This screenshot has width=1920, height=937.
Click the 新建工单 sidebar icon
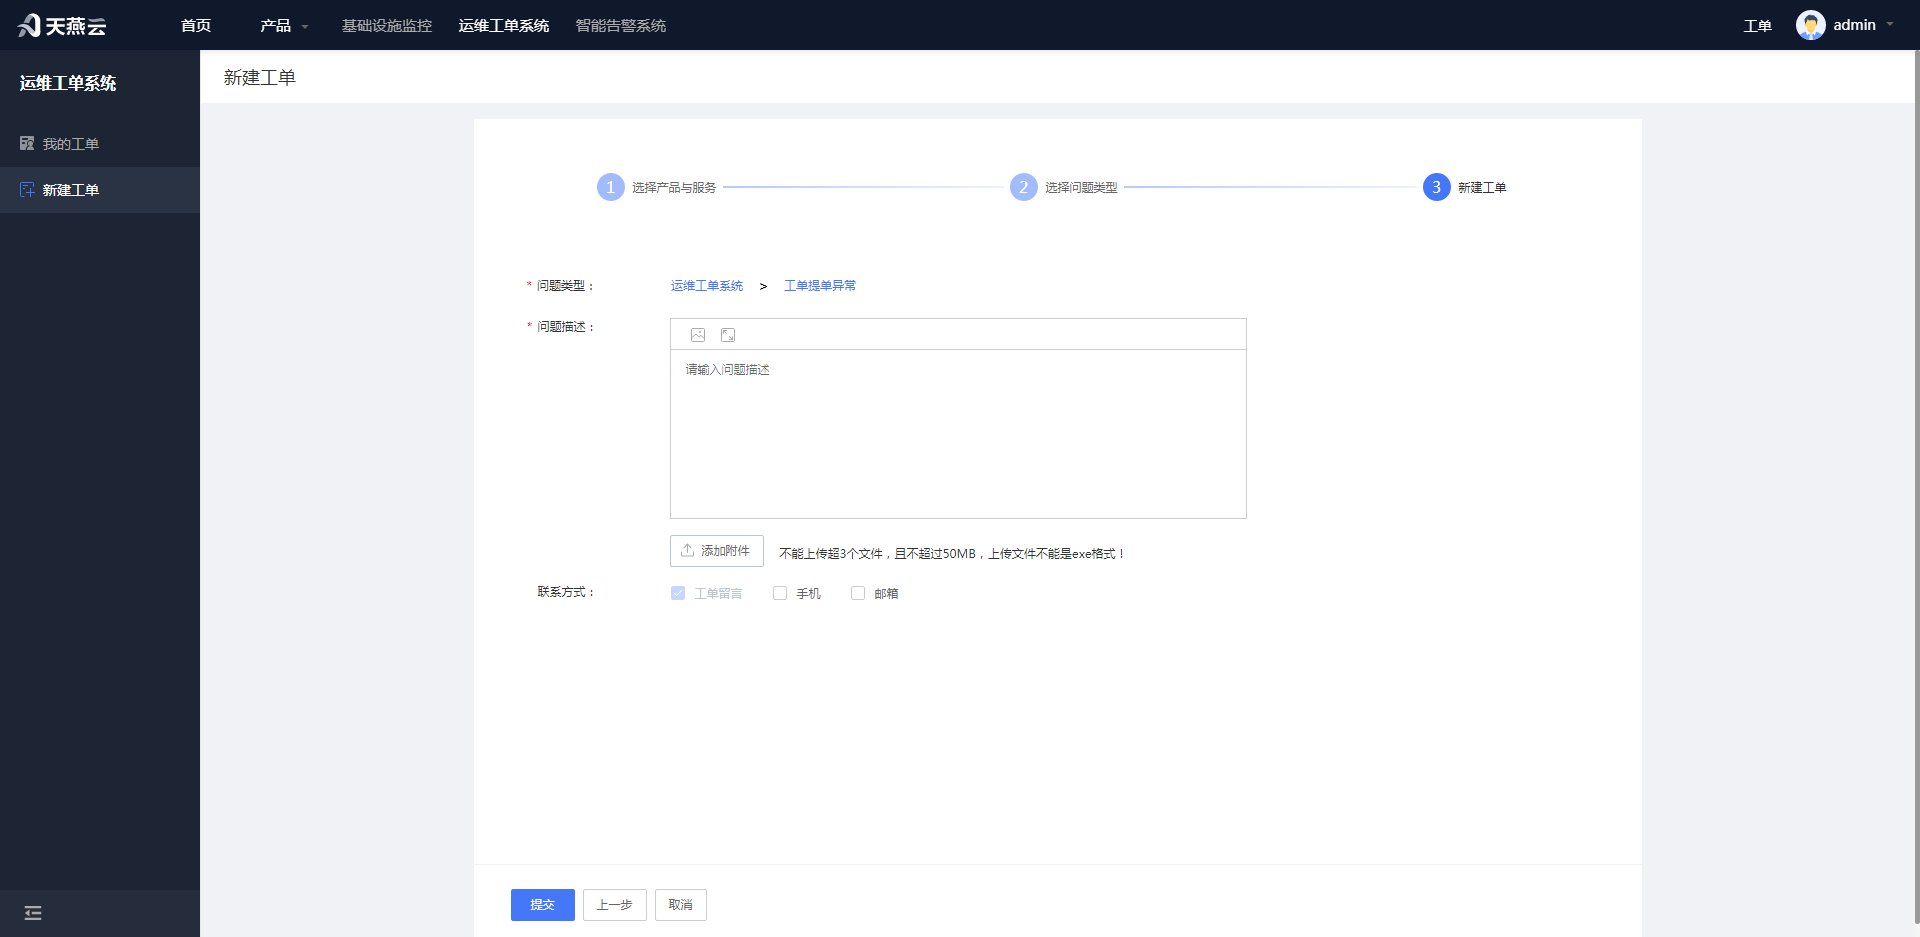27,190
